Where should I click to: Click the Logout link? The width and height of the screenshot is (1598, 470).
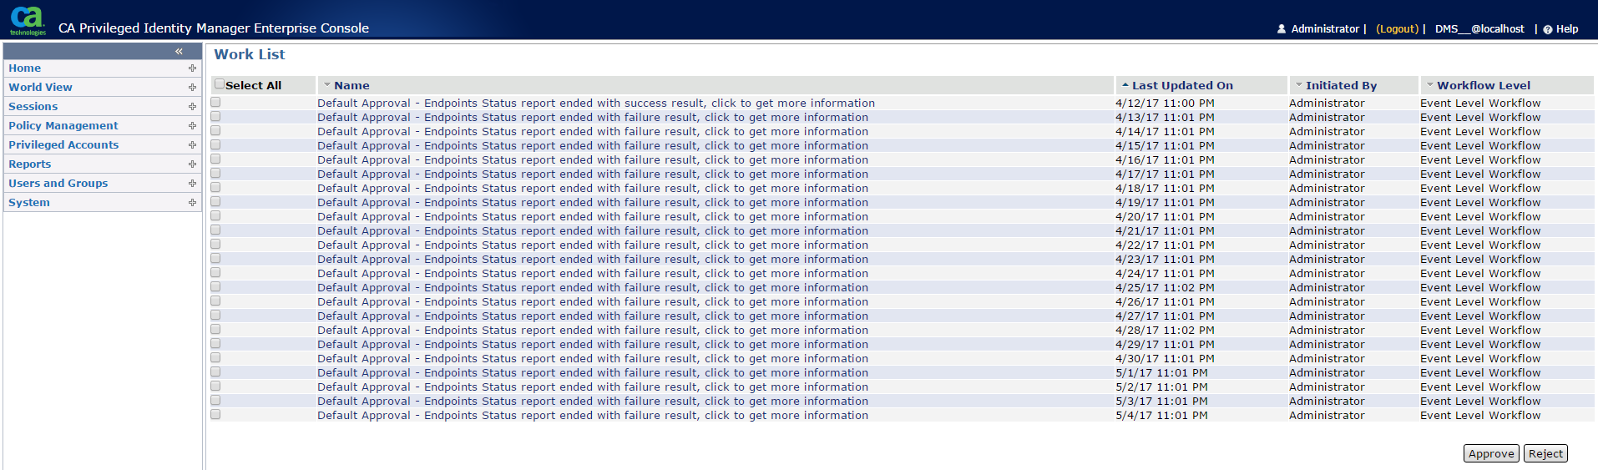1397,29
